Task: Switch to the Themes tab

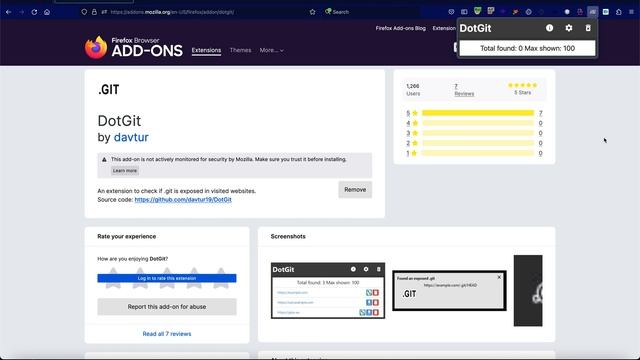Action: [240, 50]
